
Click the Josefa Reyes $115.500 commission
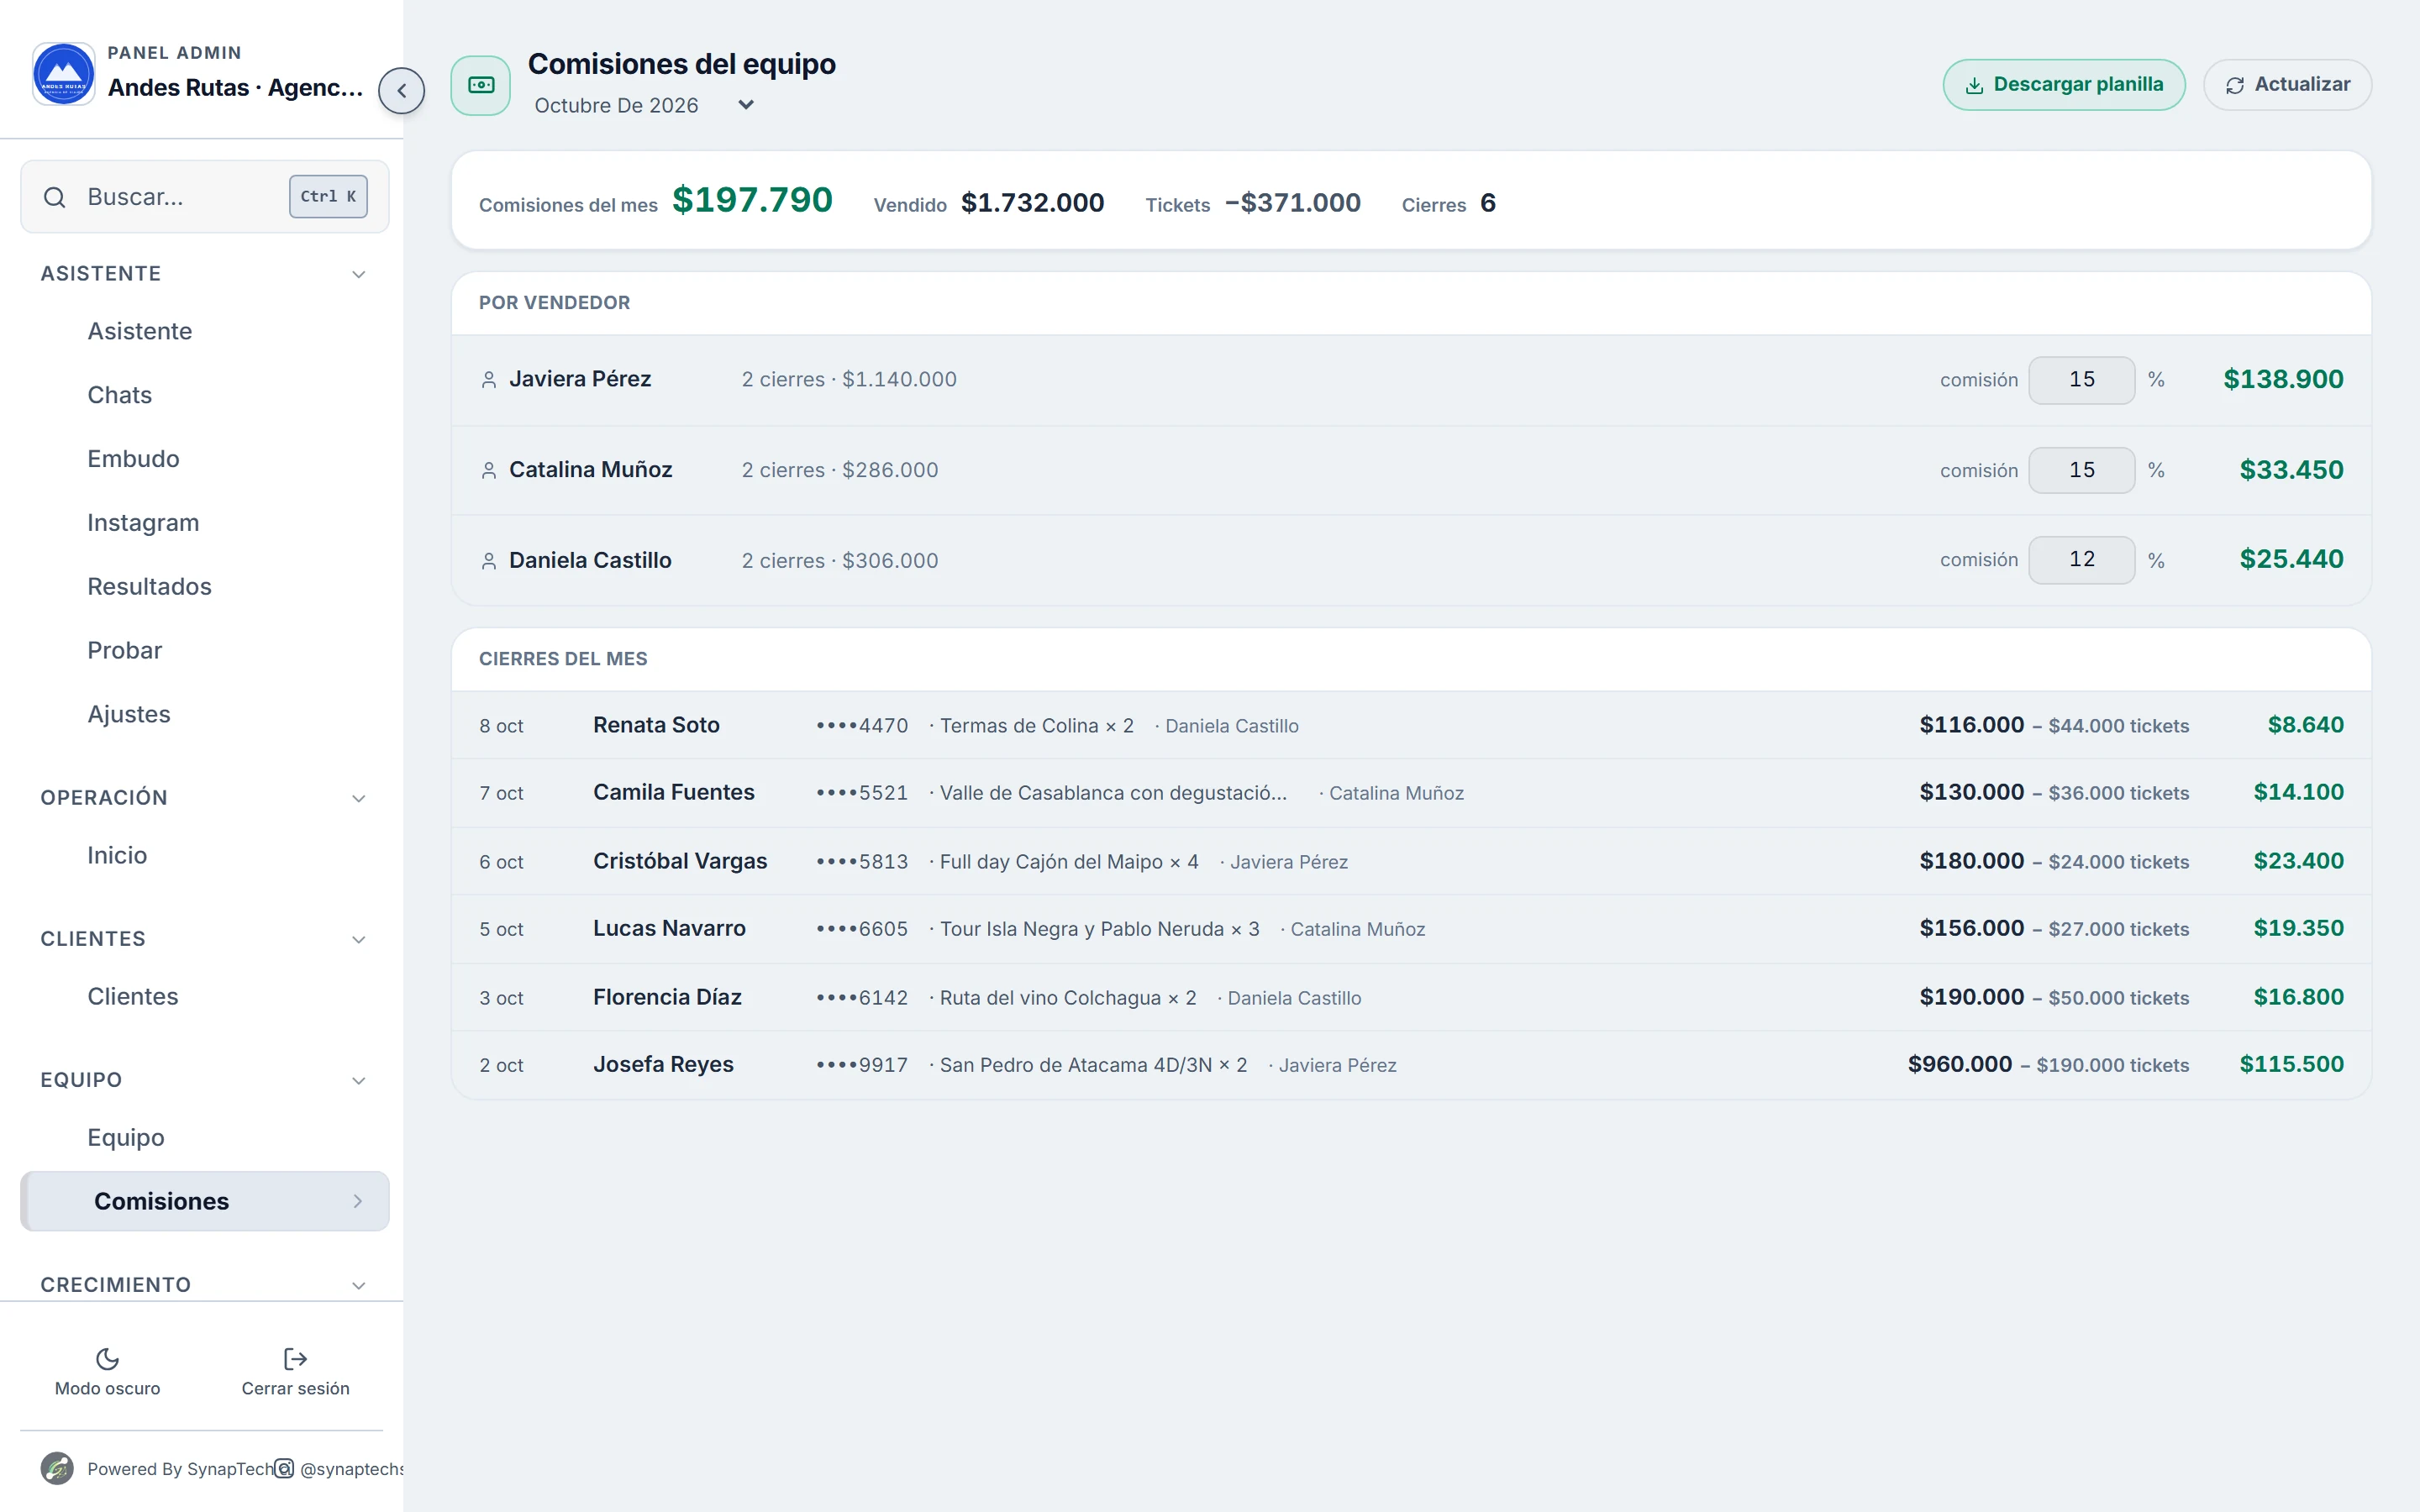2291,1064
